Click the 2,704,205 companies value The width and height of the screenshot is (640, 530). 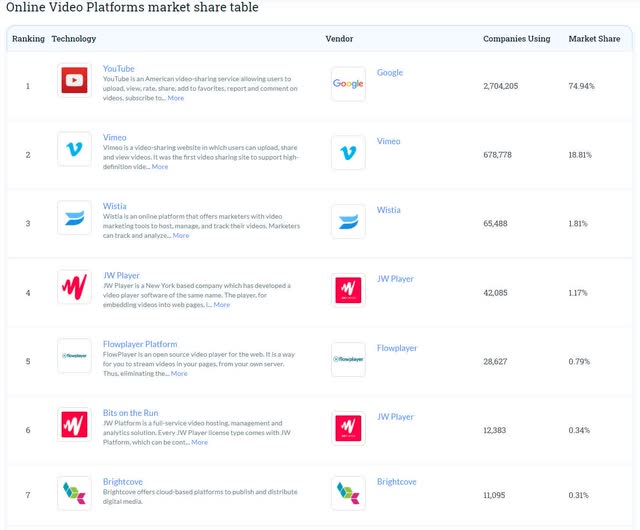pyautogui.click(x=501, y=86)
